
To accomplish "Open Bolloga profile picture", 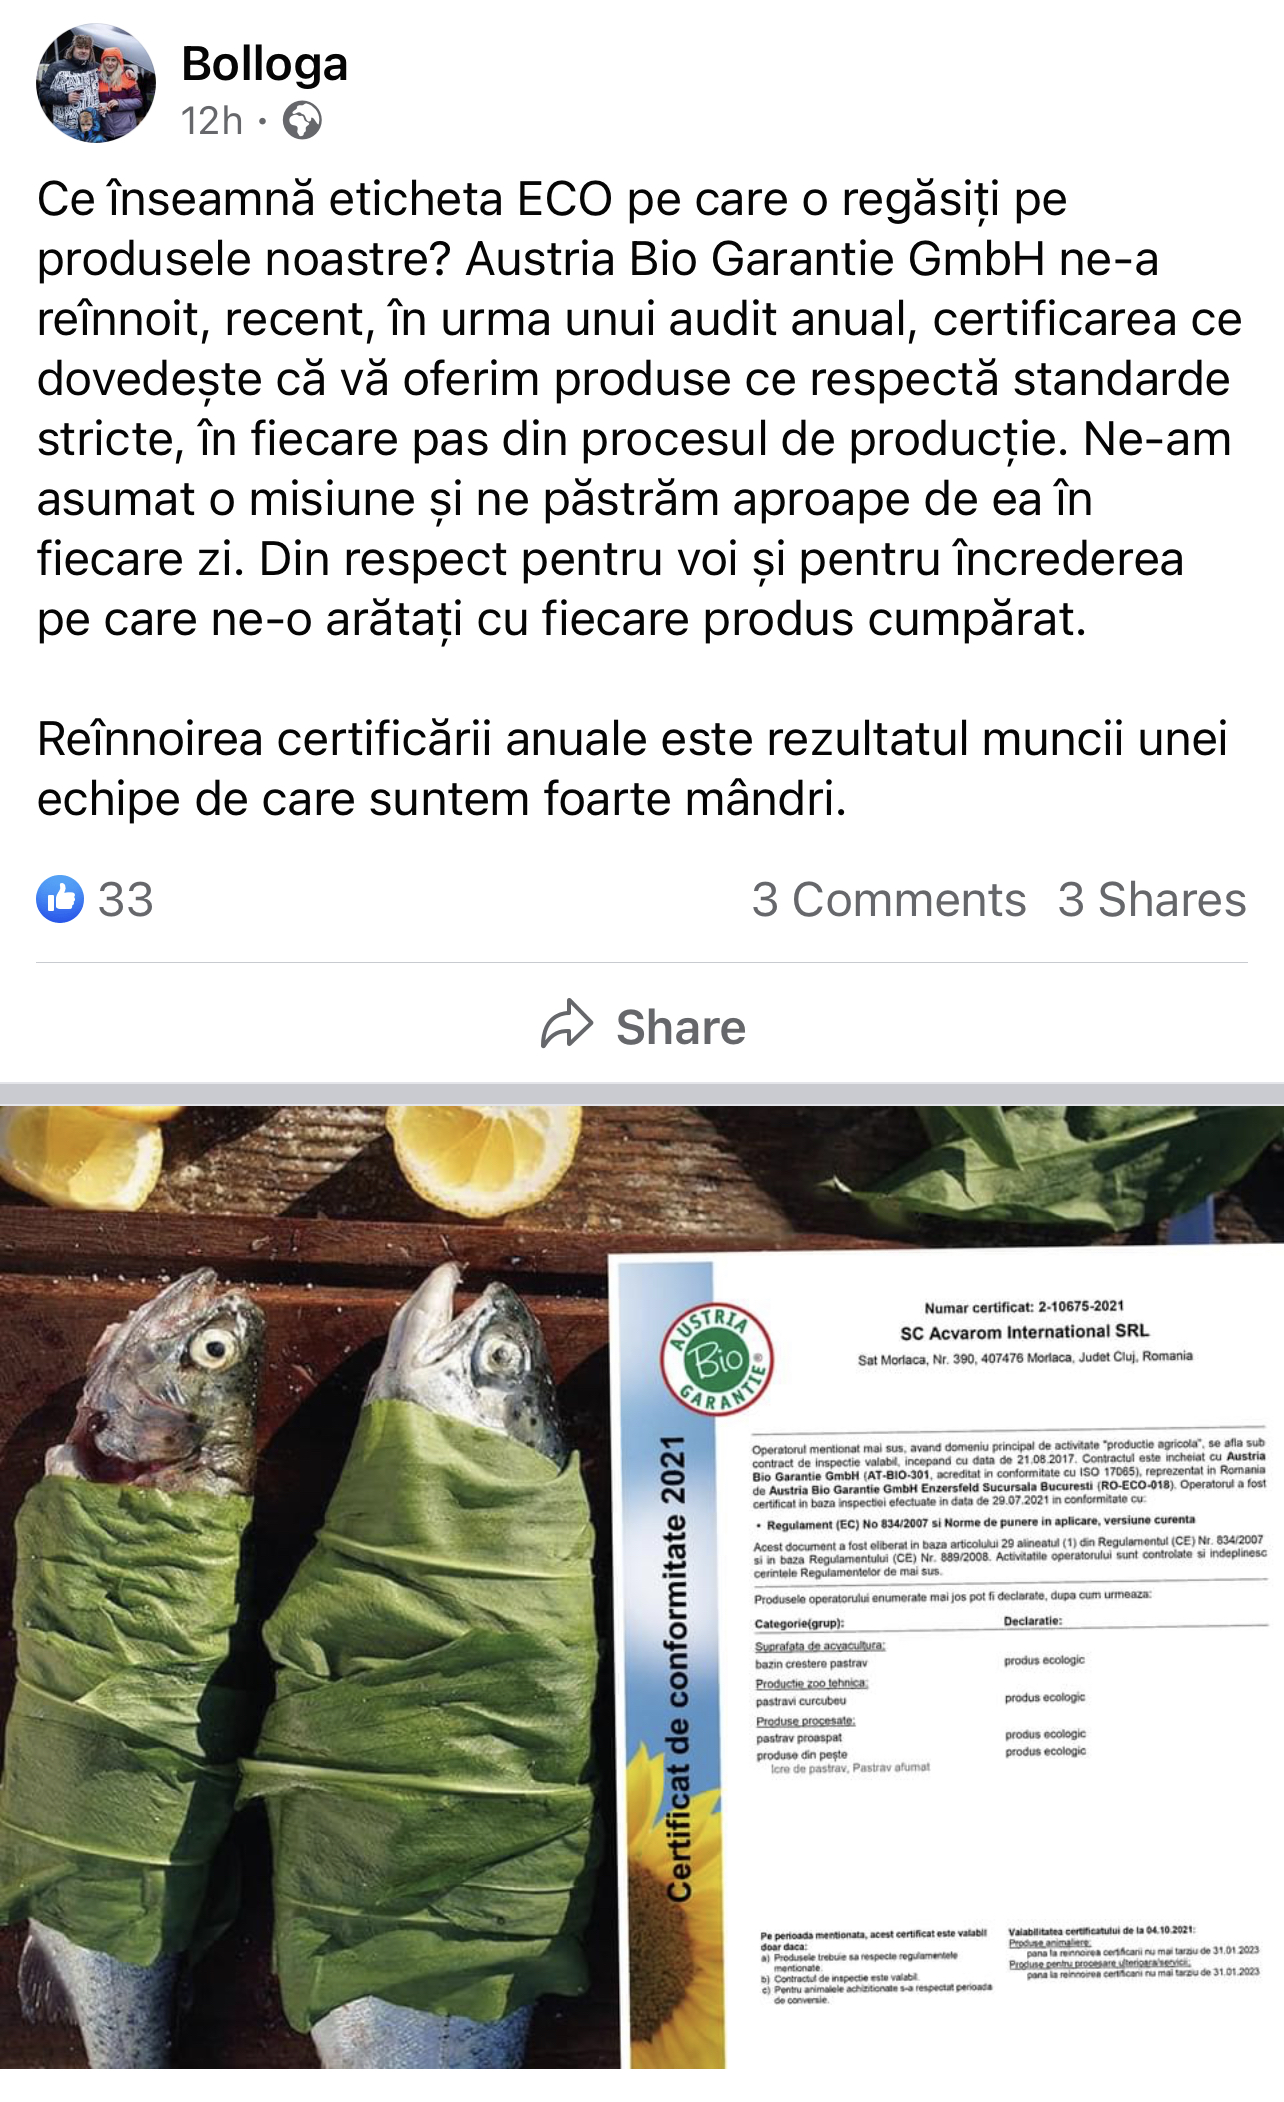I will click(96, 84).
